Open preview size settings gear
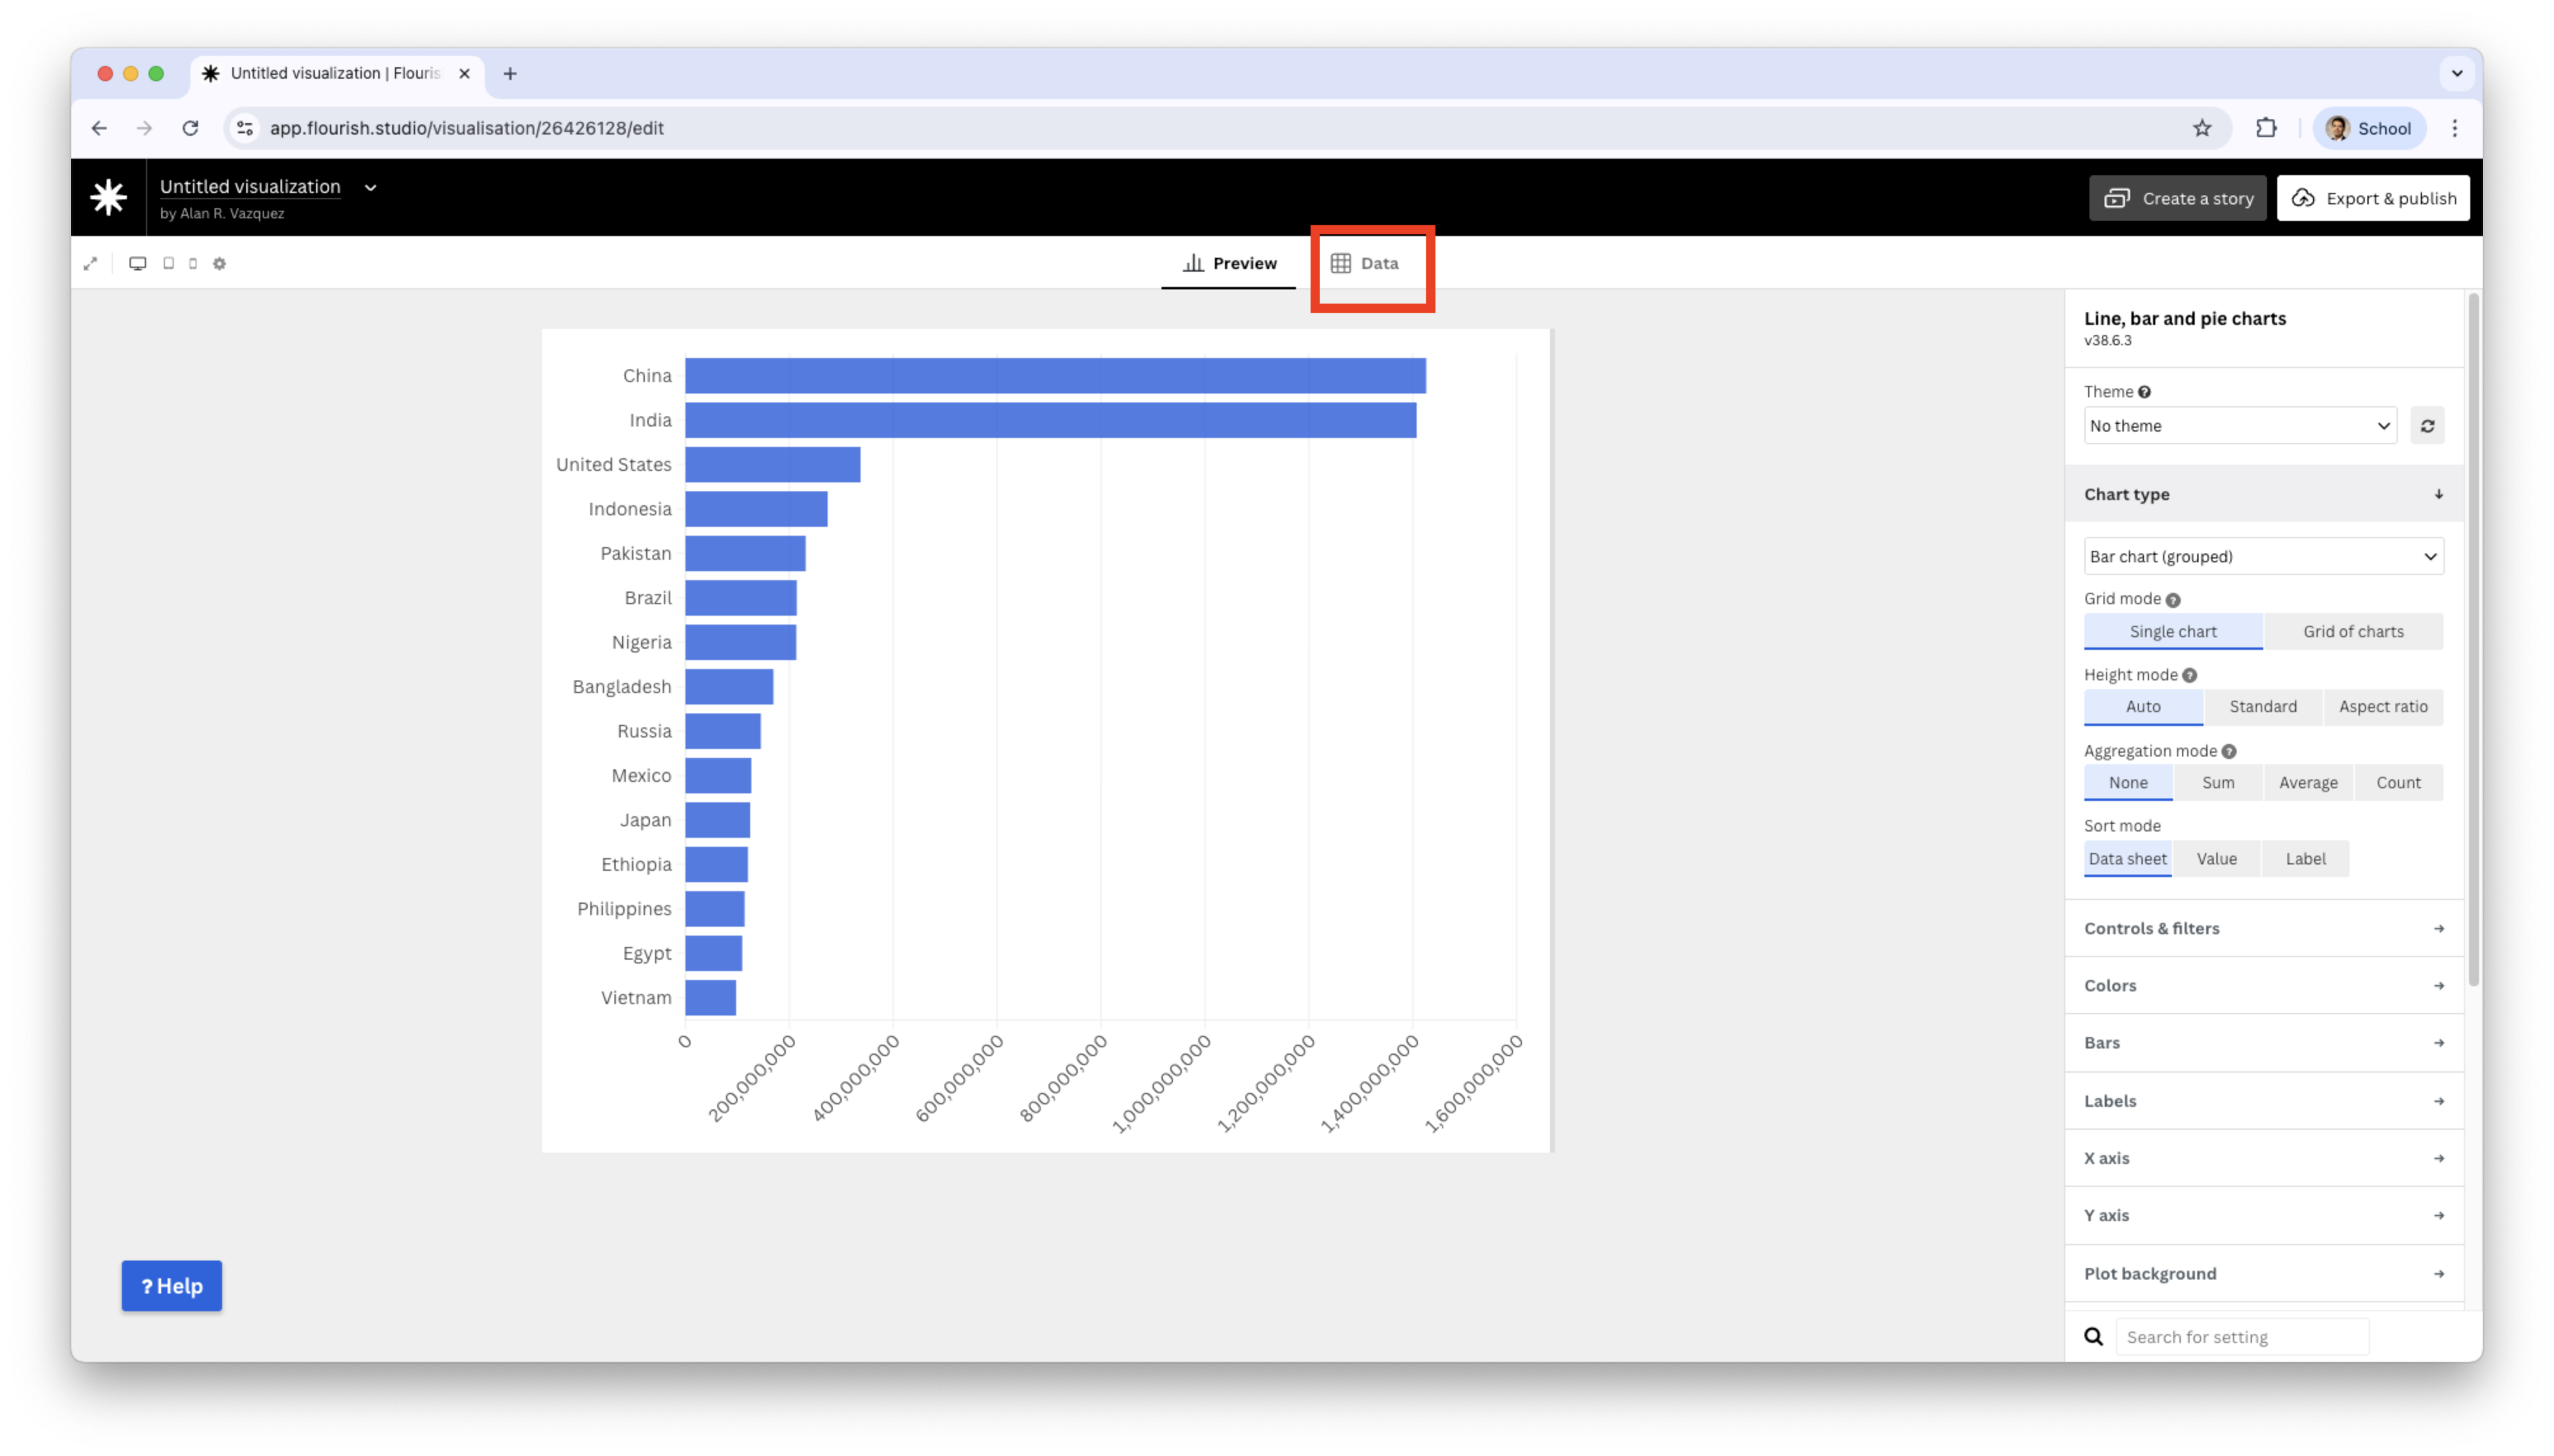 [x=220, y=264]
